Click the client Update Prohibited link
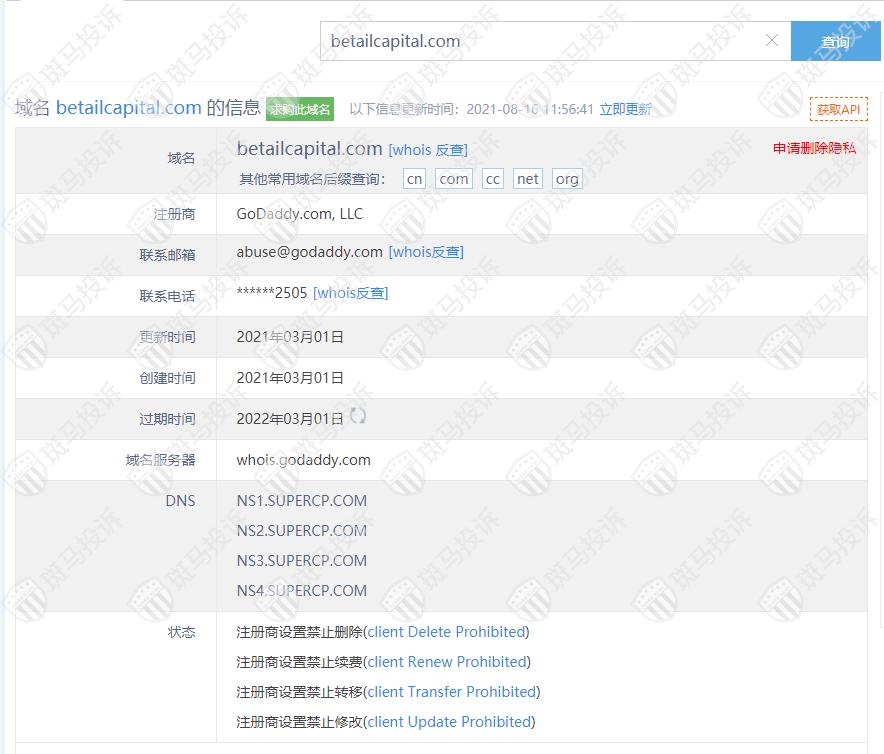Screen dimensions: 884x754 (x=449, y=722)
